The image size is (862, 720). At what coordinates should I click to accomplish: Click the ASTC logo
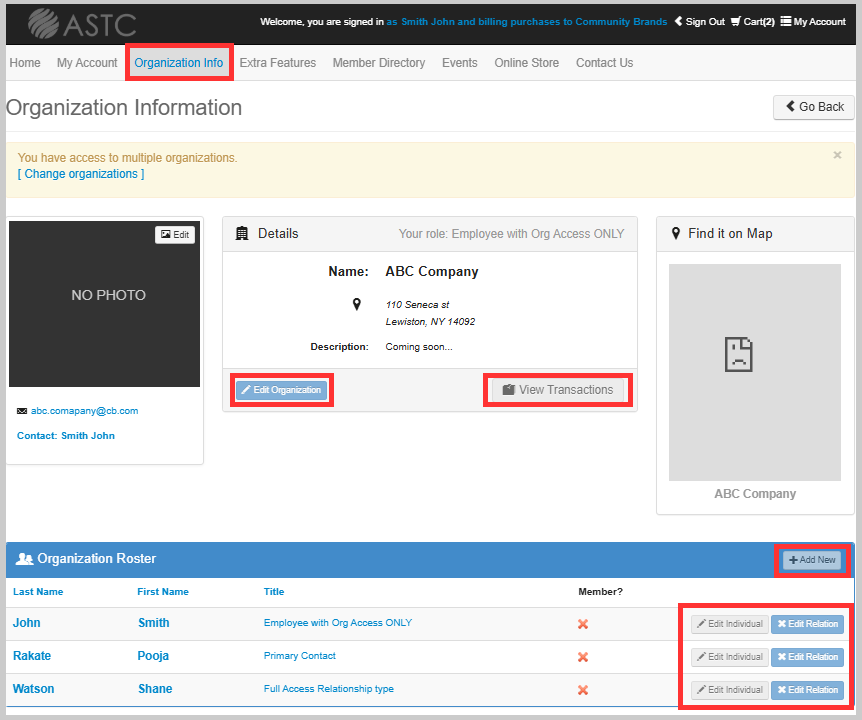click(x=82, y=24)
